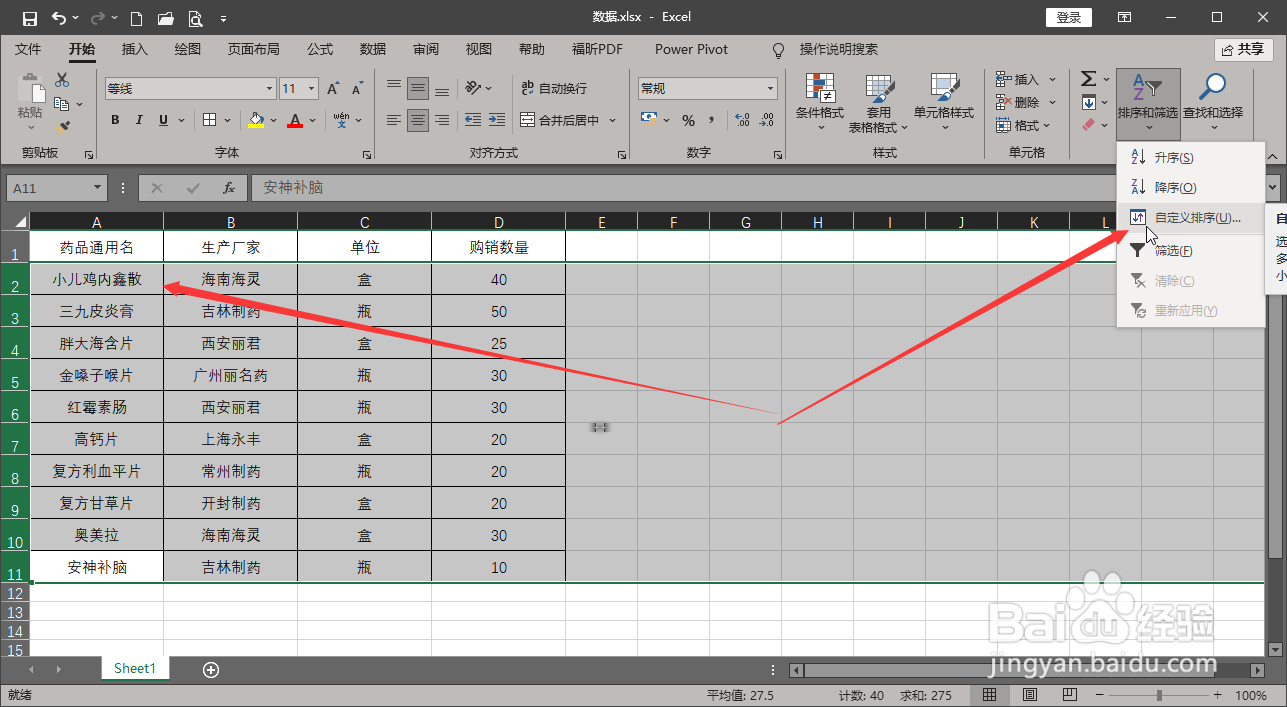
Task: Open the Find & Select (查找和选择) dropdown
Action: pyautogui.click(x=1212, y=103)
